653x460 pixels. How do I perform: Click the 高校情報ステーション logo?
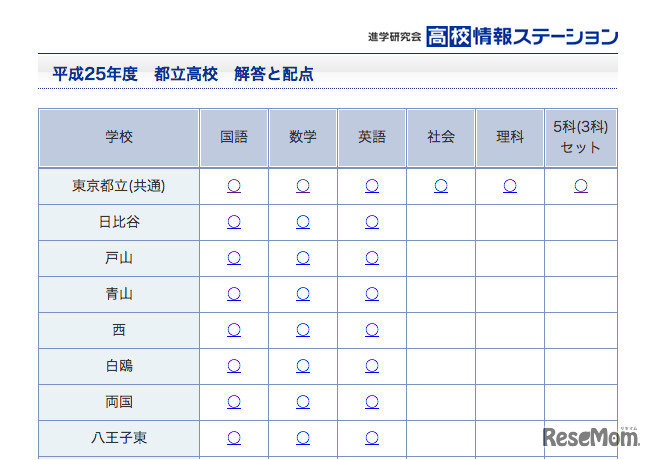(x=521, y=37)
